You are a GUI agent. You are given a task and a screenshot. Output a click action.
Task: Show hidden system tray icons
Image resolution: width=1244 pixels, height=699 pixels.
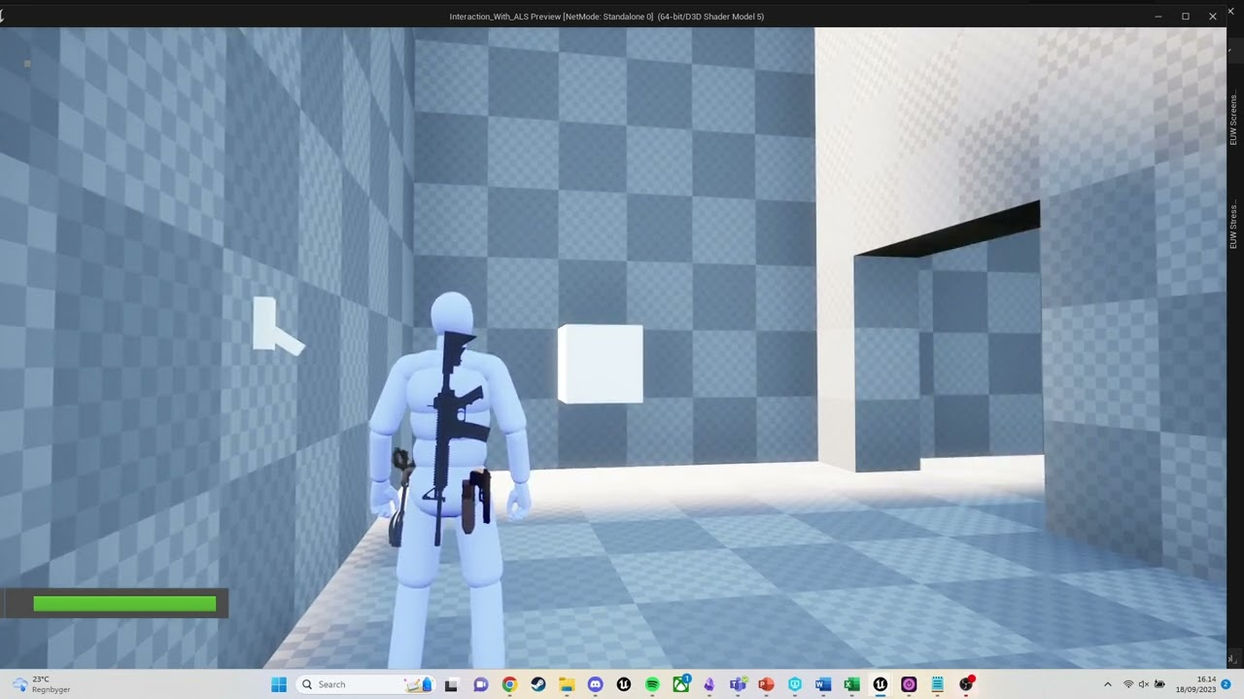pyautogui.click(x=1107, y=685)
